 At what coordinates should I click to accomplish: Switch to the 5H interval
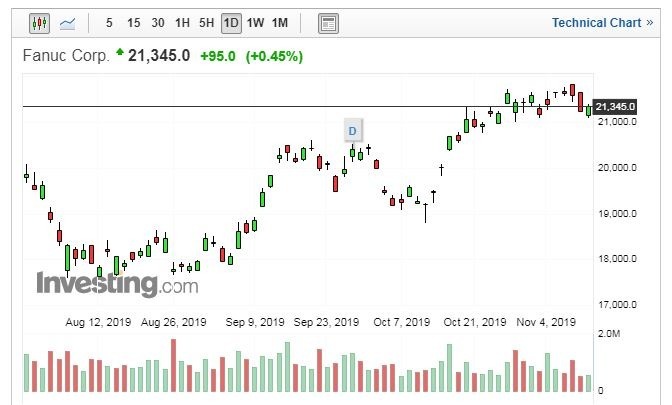(207, 23)
